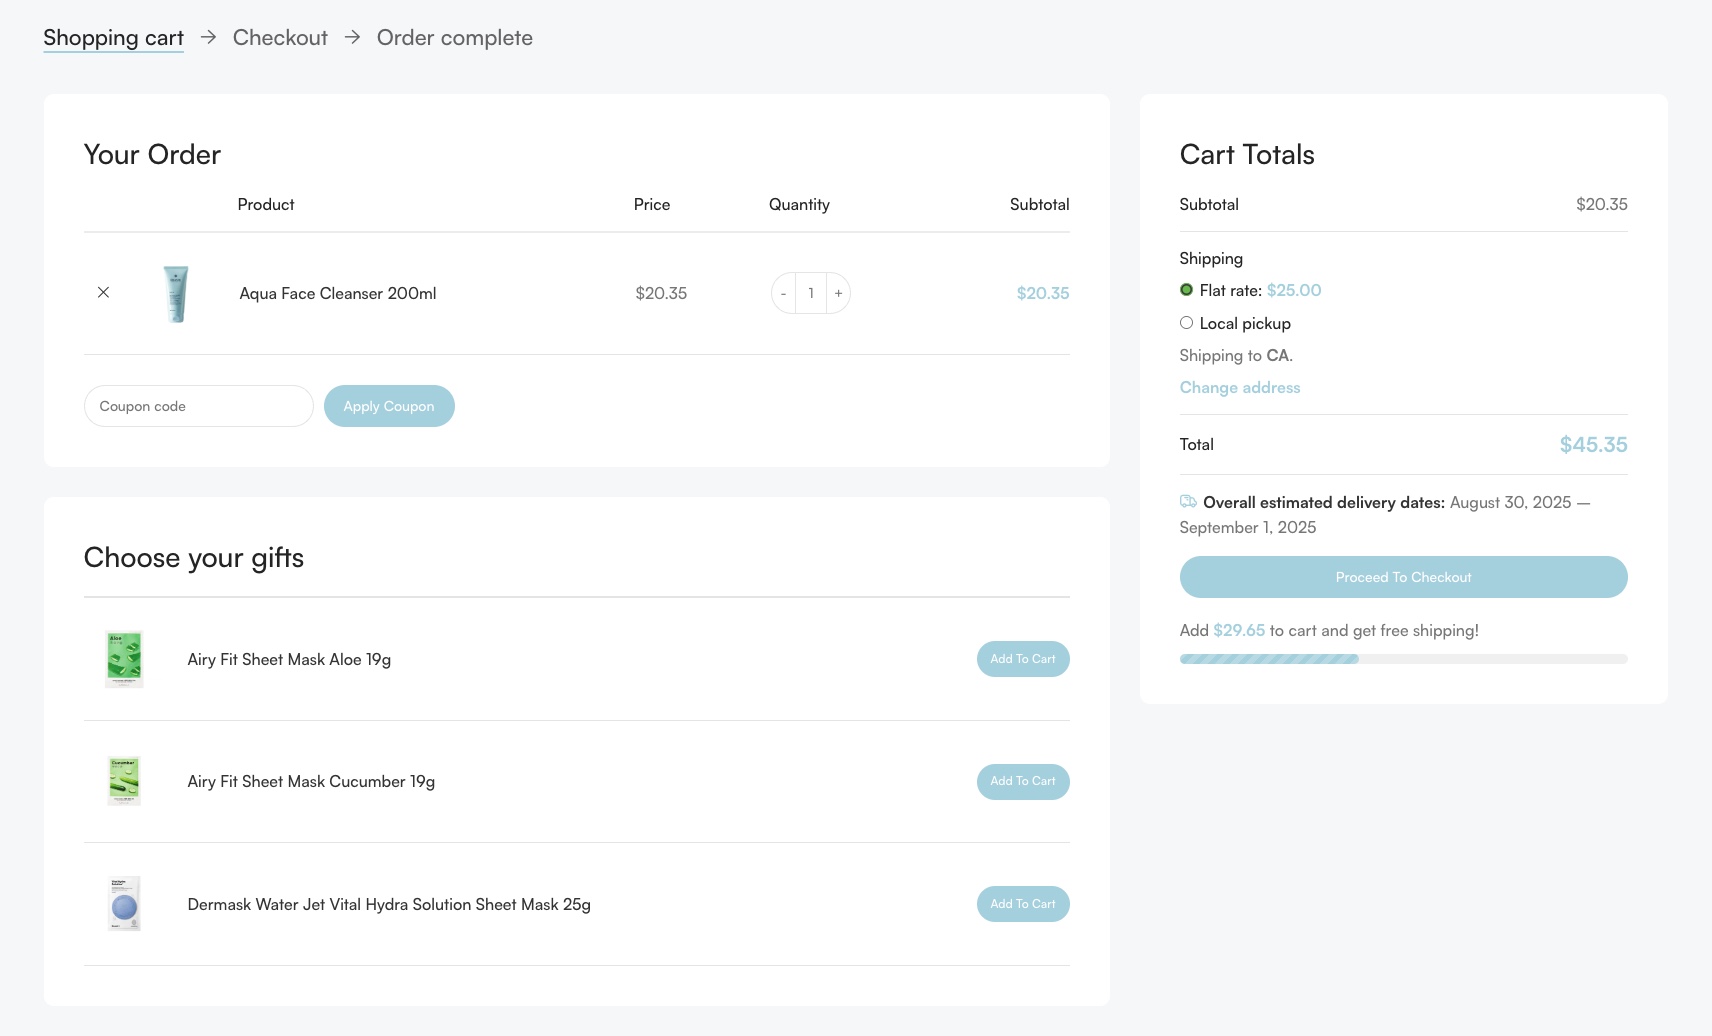
Task: Decrease quantity with the minus button
Action: [783, 293]
